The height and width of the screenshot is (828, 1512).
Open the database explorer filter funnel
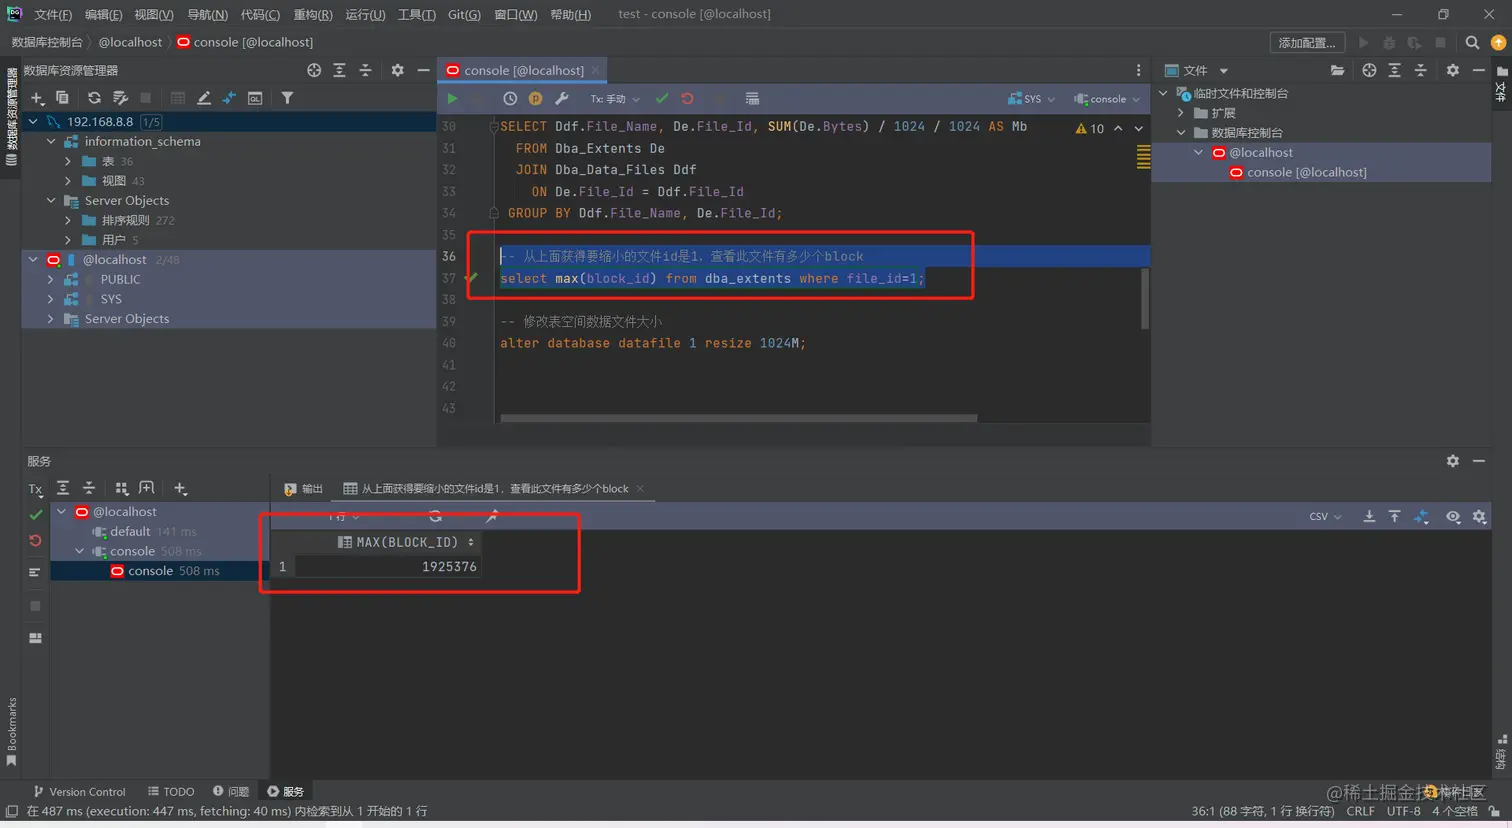coord(287,98)
